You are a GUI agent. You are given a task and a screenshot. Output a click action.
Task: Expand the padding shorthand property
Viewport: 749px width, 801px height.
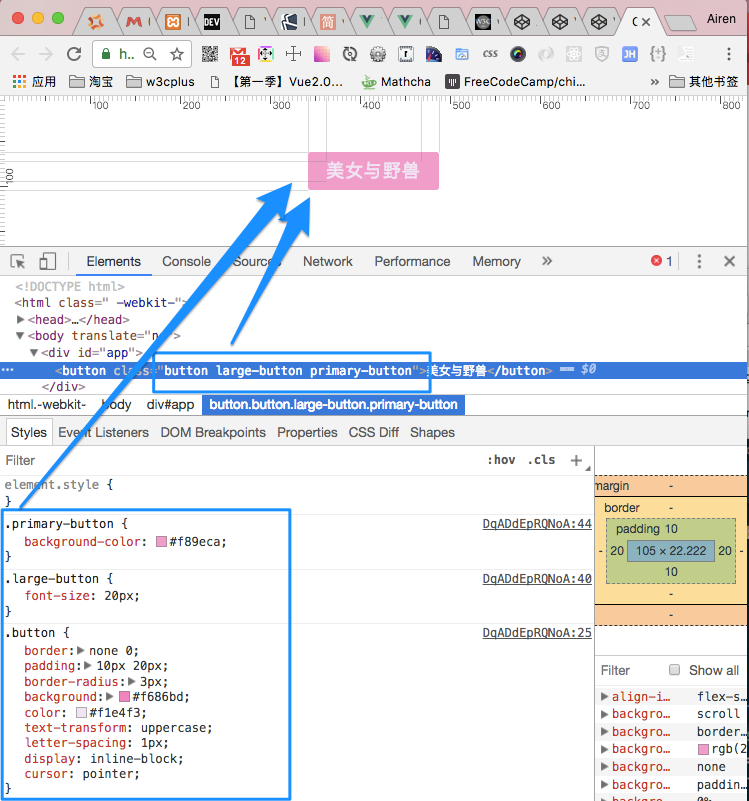click(x=88, y=666)
